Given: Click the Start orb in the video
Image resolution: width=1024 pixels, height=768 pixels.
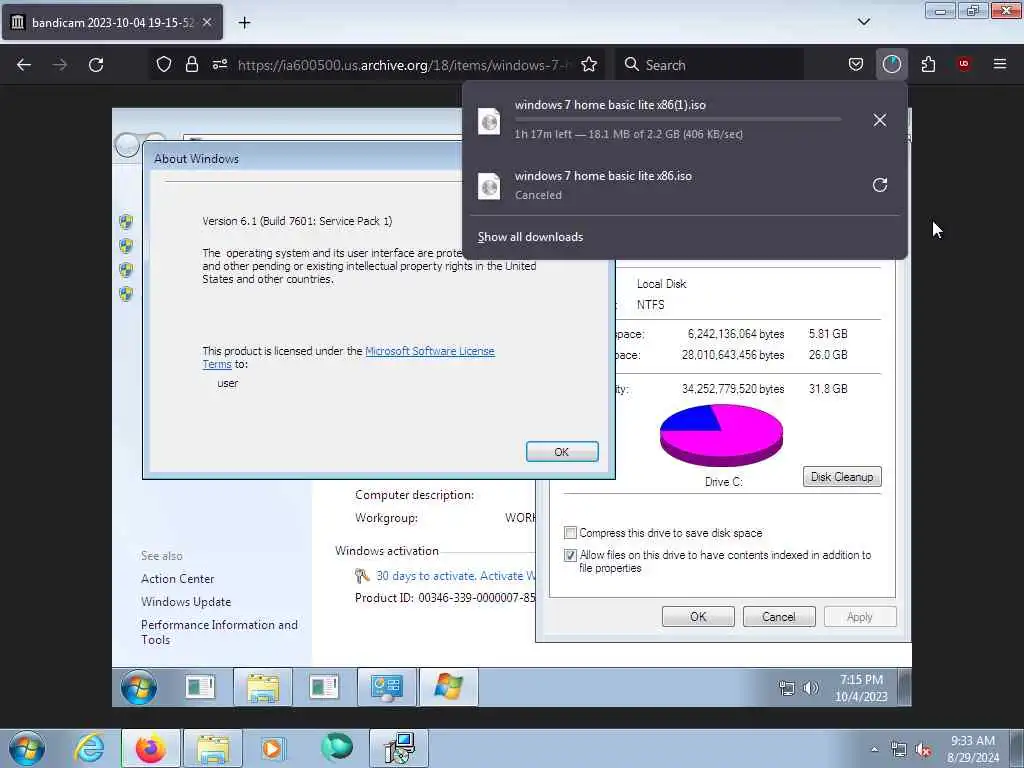Looking at the screenshot, I should click(x=138, y=687).
